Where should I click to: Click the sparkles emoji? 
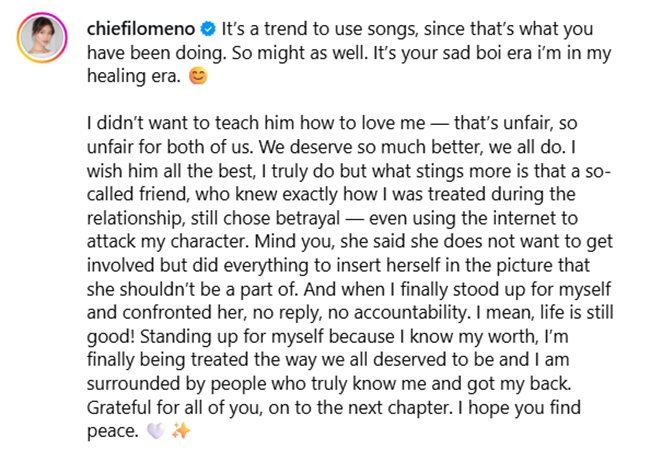[181, 434]
